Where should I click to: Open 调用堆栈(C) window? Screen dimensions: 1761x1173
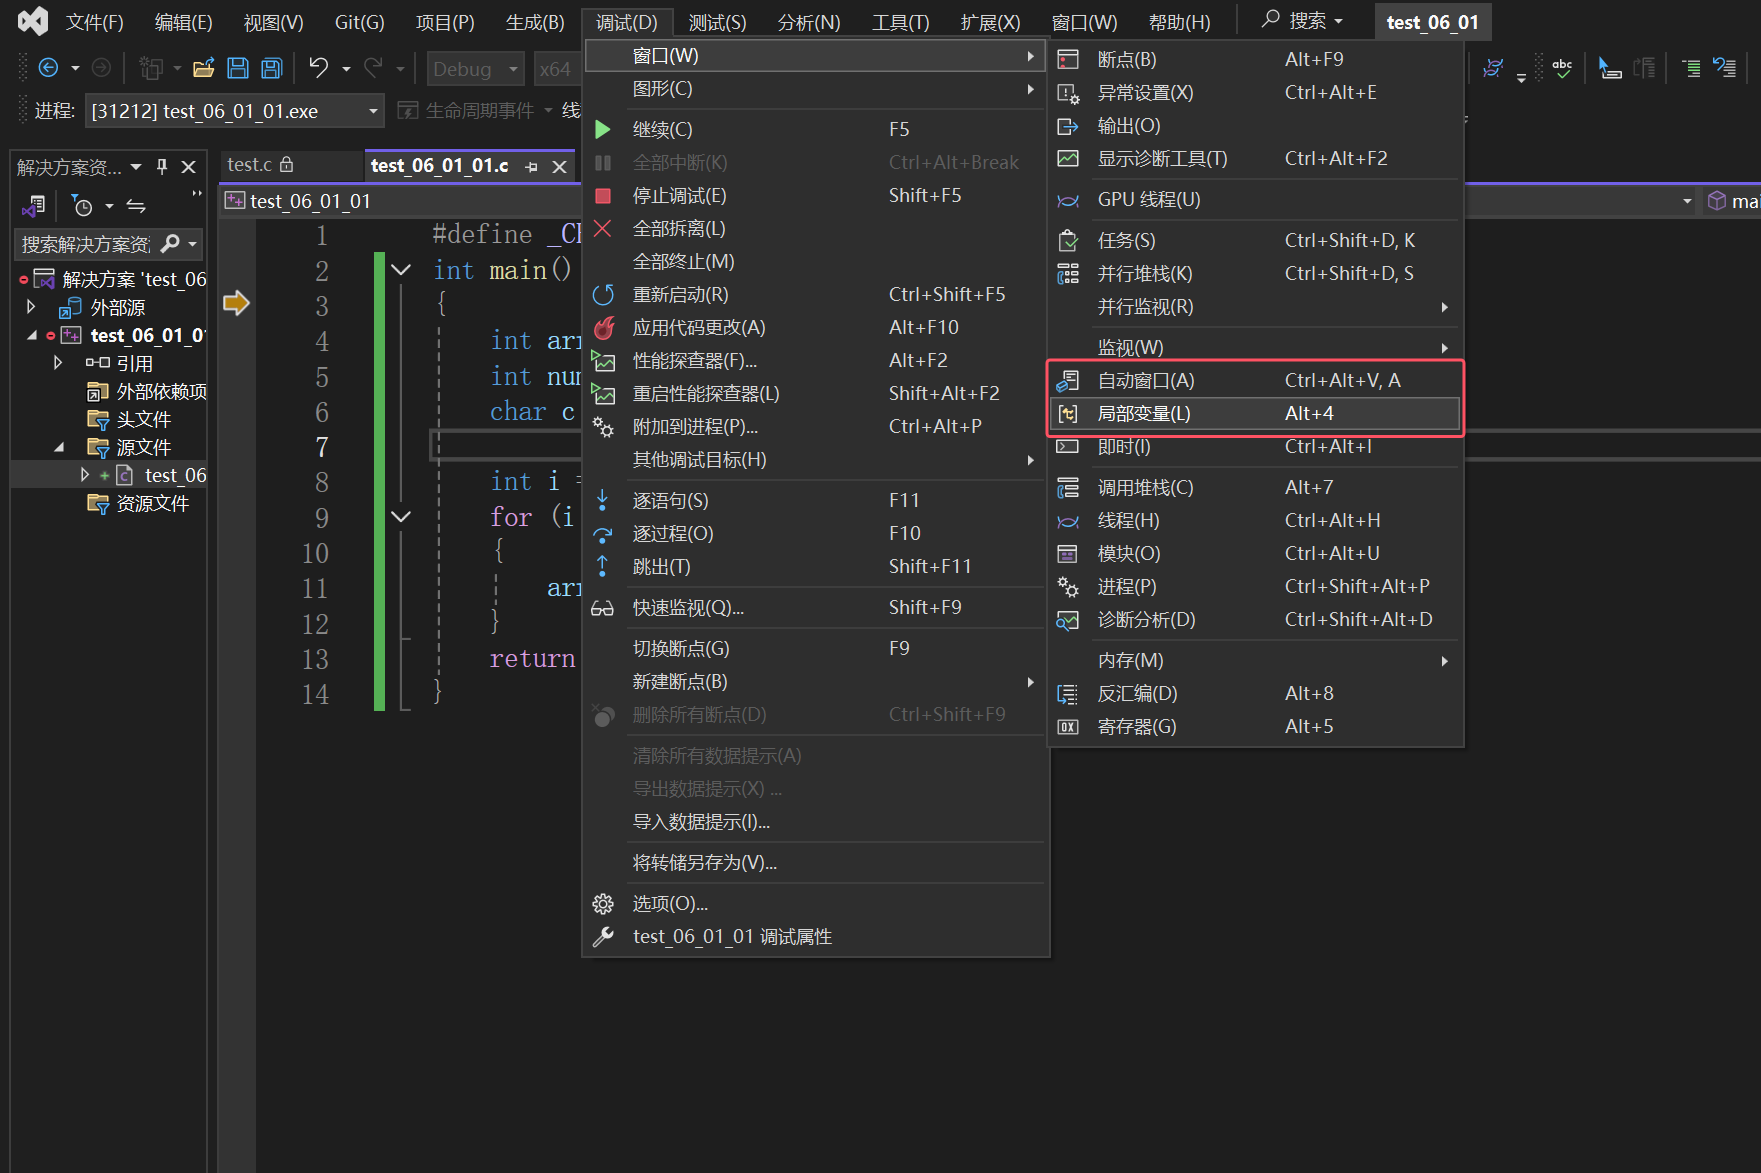1255,487
